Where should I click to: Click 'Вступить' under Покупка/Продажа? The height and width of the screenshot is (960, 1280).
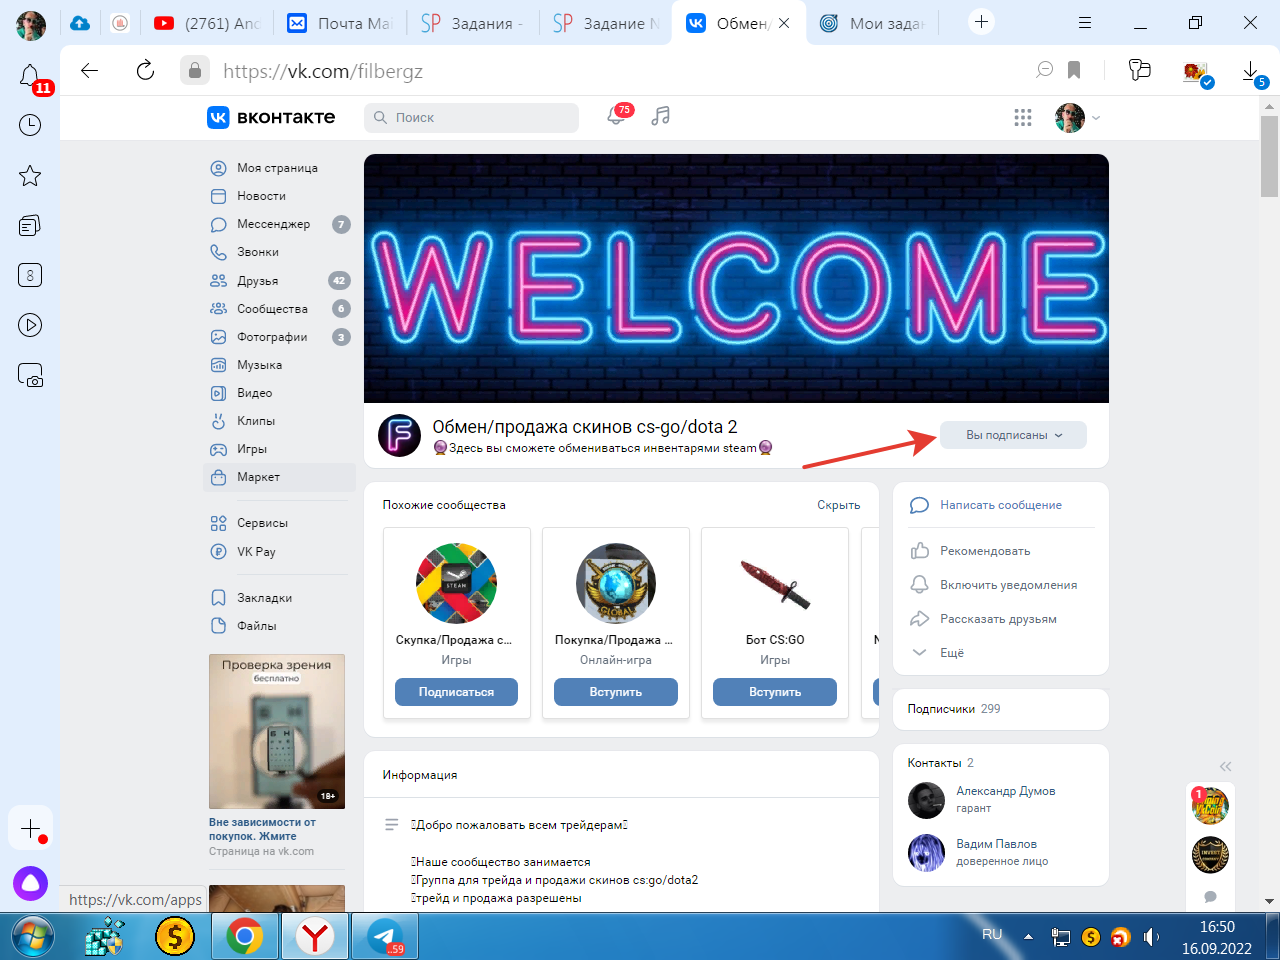[616, 692]
